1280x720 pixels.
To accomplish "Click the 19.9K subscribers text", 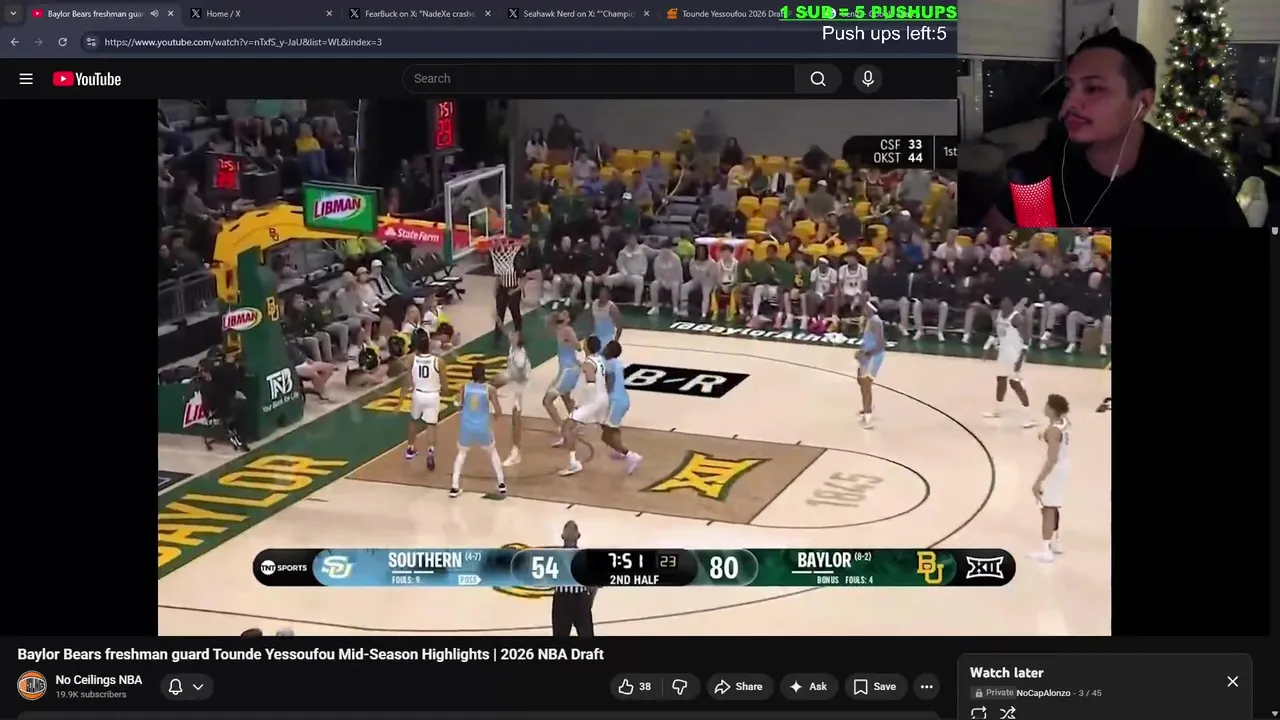I will 91,694.
